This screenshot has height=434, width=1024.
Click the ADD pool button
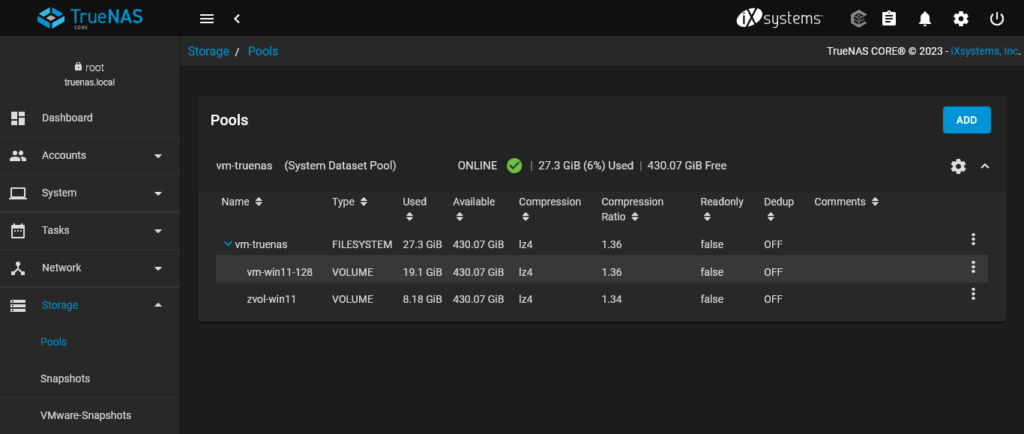pos(966,120)
